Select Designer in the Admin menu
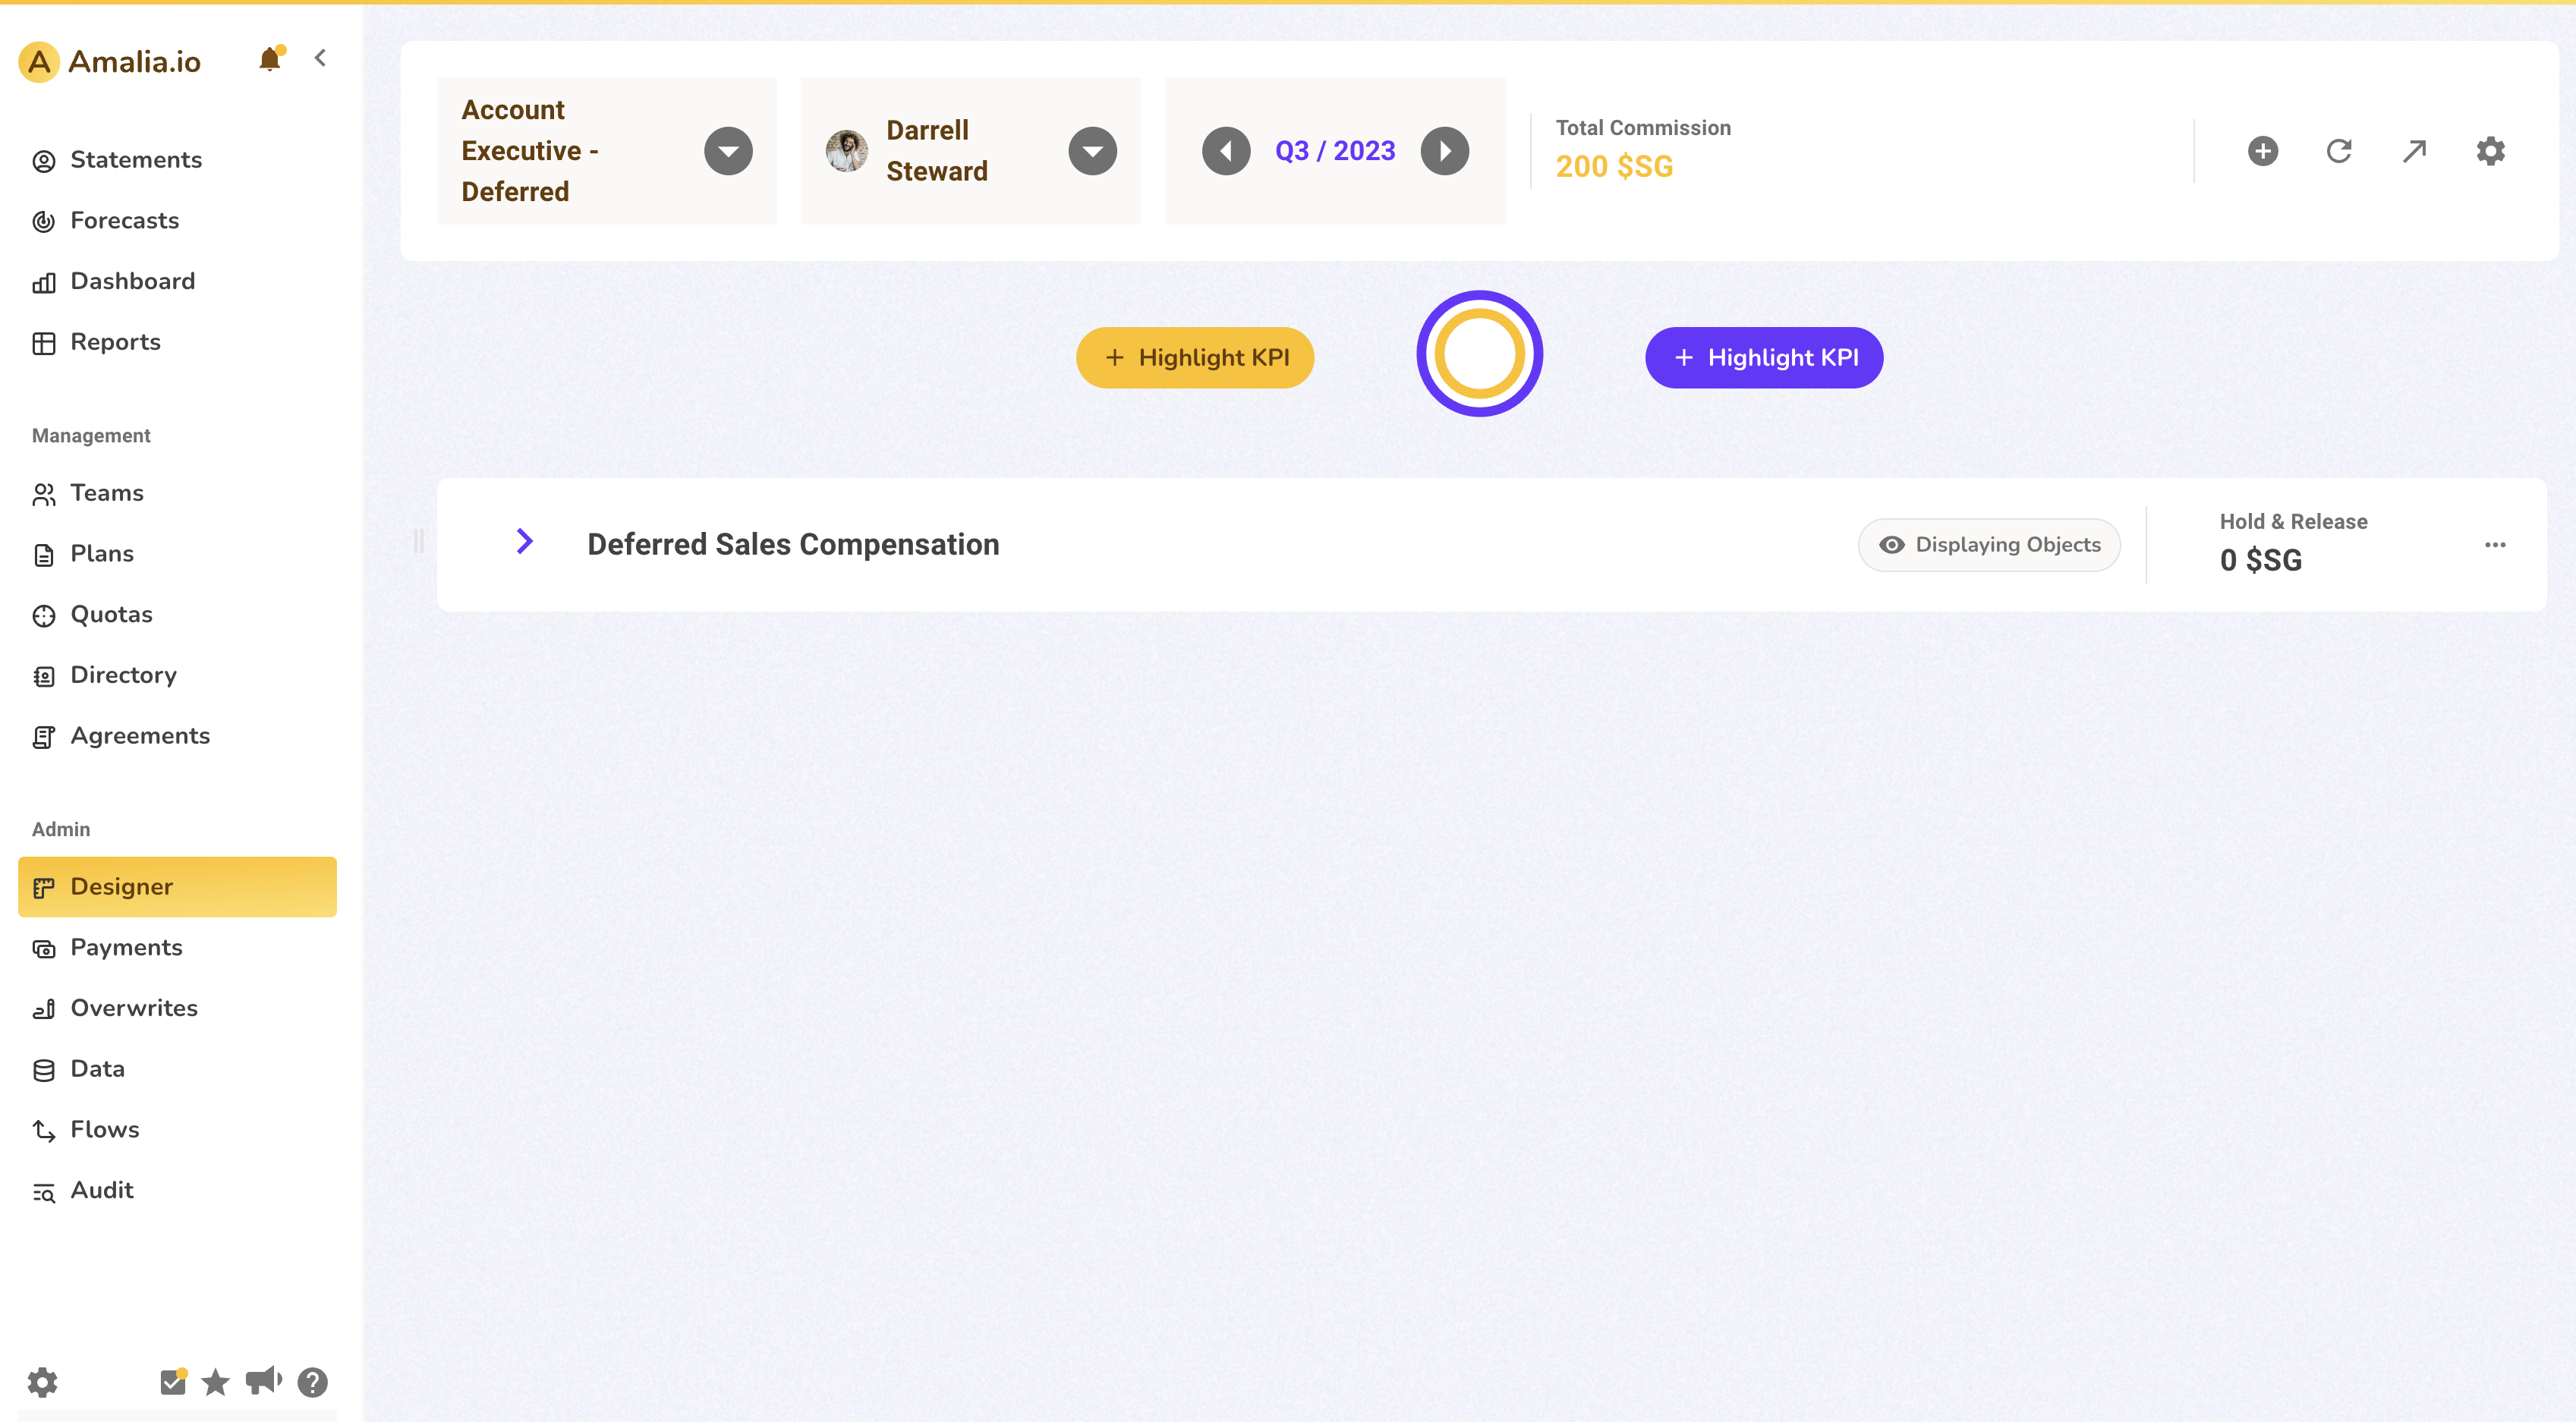This screenshot has width=2576, height=1422. [x=177, y=887]
